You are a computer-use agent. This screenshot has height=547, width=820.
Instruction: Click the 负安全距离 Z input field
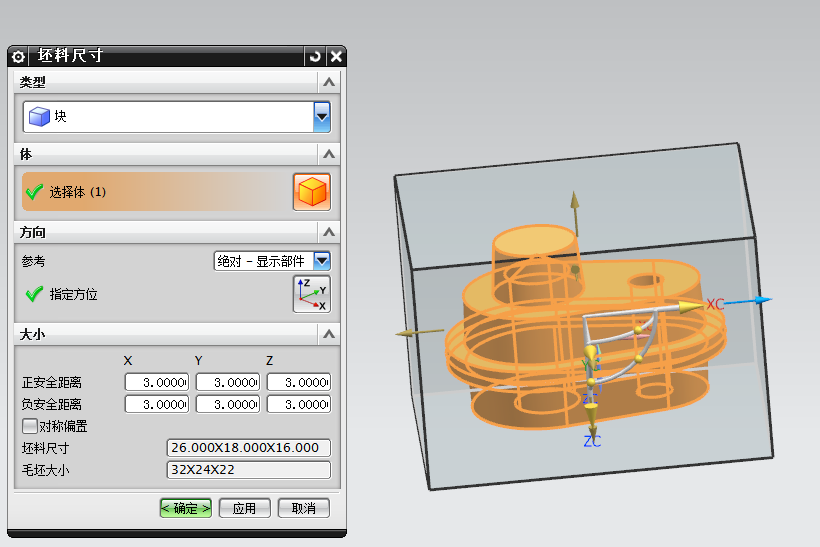tap(299, 404)
